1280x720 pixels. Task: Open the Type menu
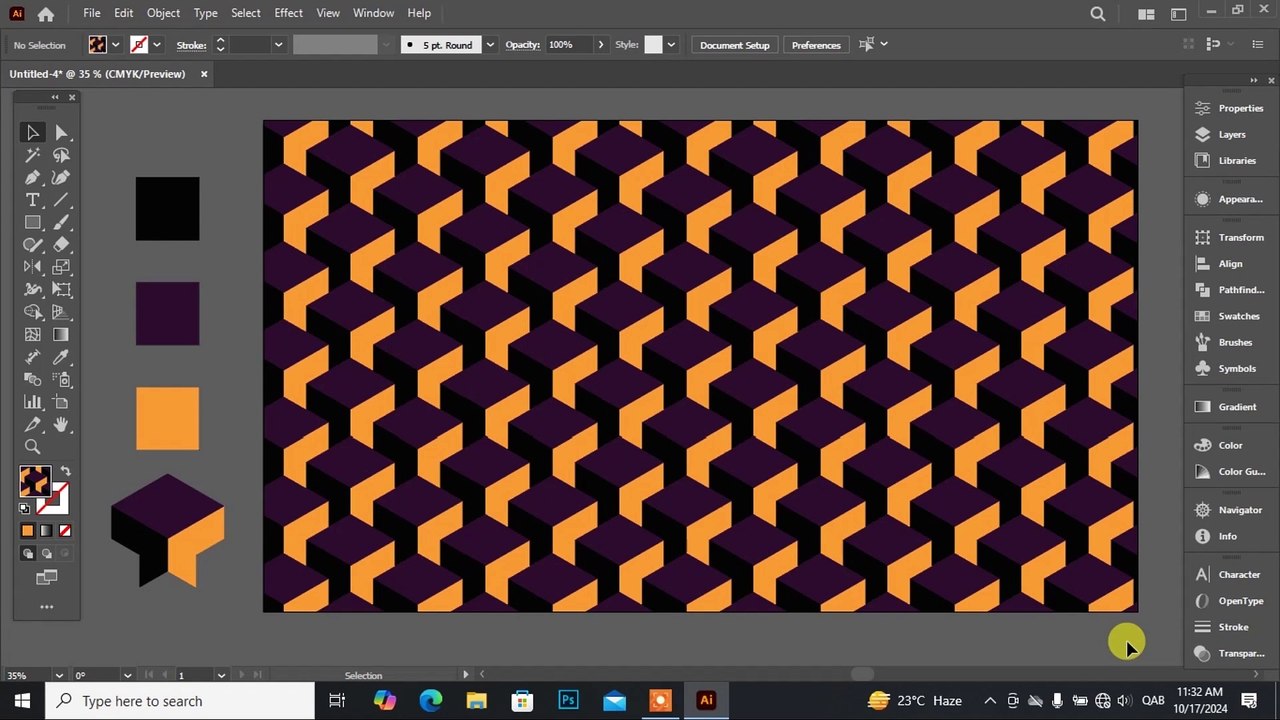pos(205,13)
